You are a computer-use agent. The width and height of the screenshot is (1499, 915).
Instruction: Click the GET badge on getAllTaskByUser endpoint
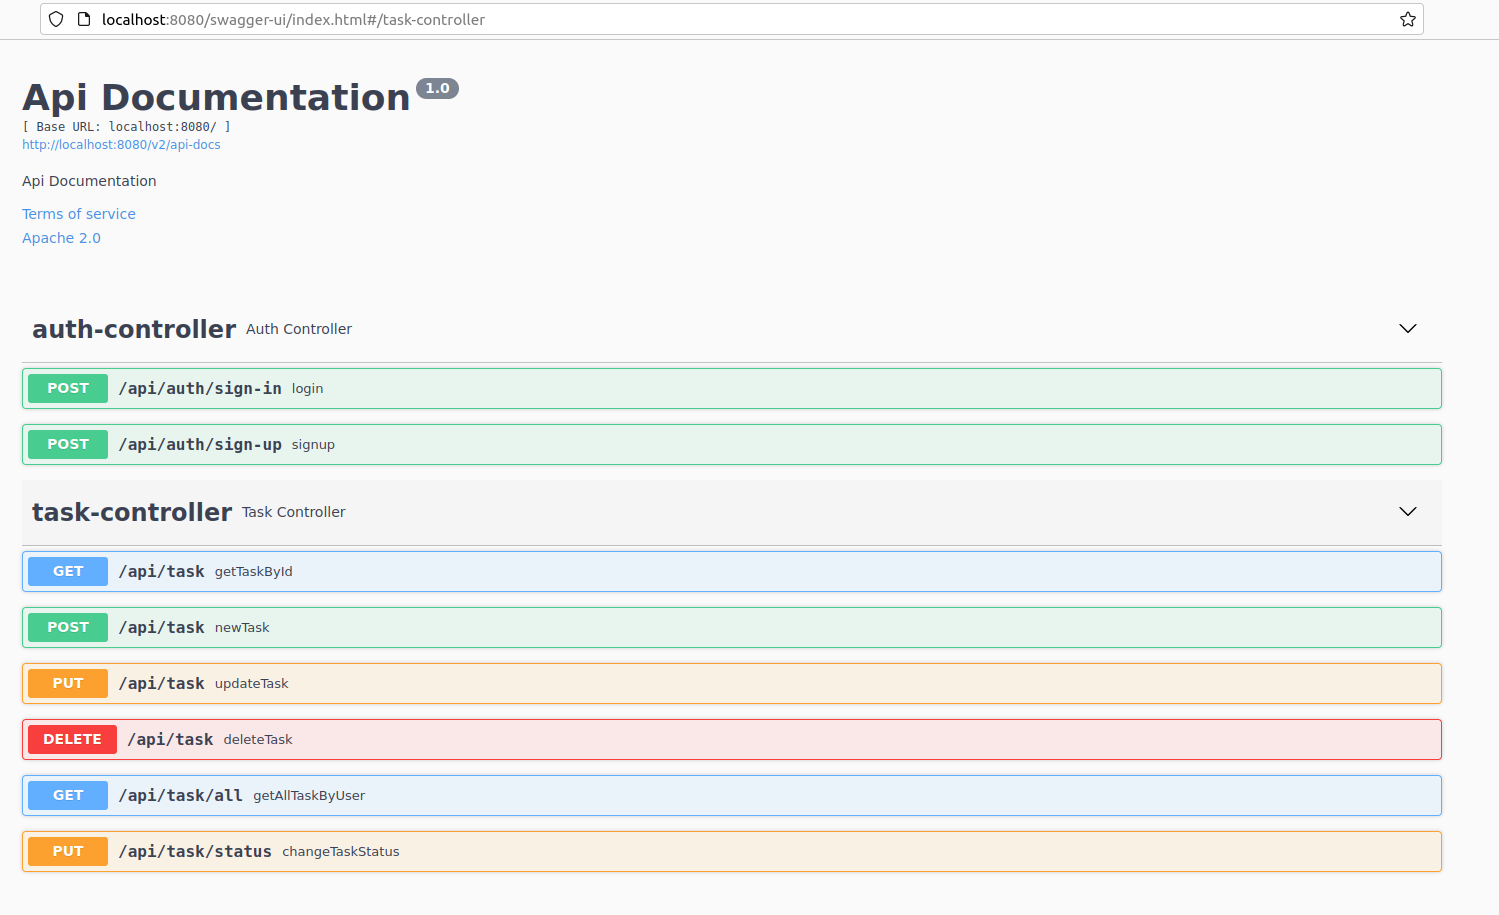coord(67,795)
